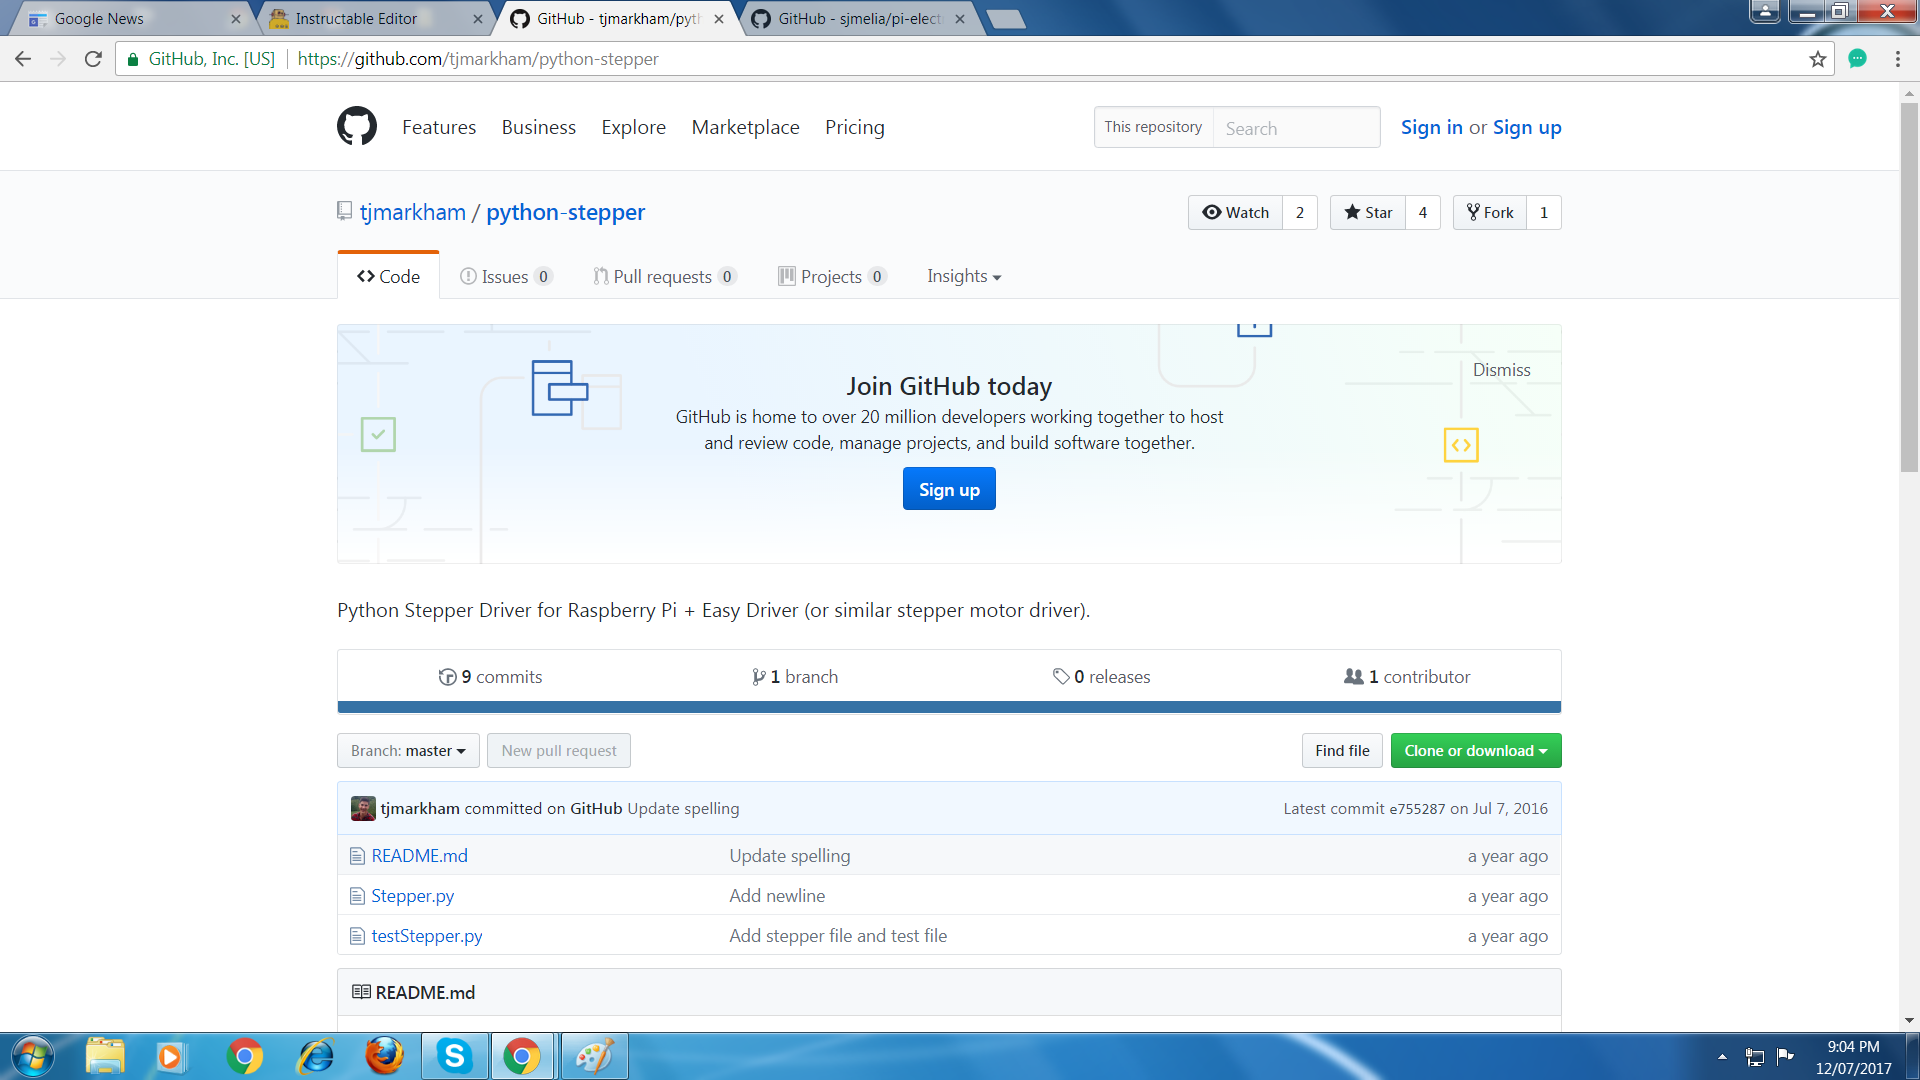This screenshot has width=1920, height=1080.
Task: View the 1 branch link
Action: 795,677
